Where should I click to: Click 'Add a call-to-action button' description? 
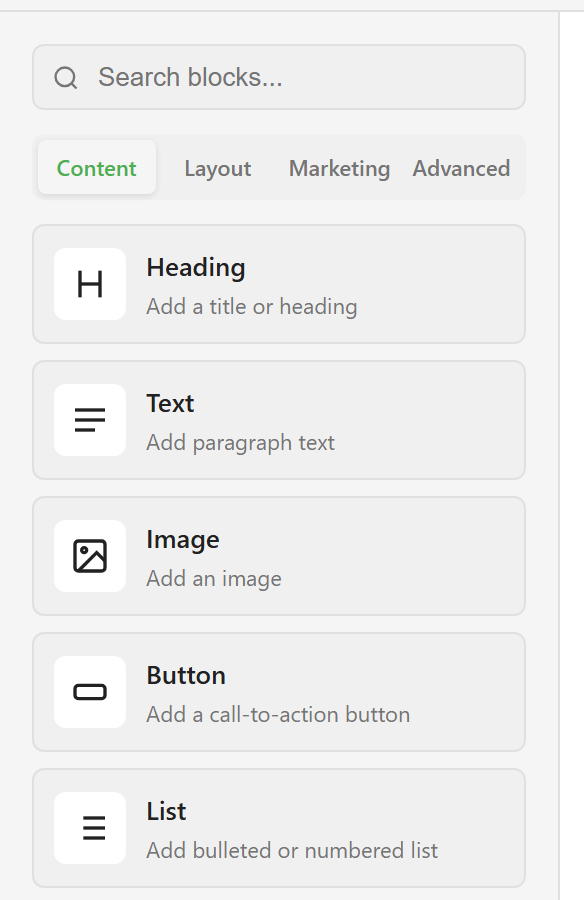point(278,715)
